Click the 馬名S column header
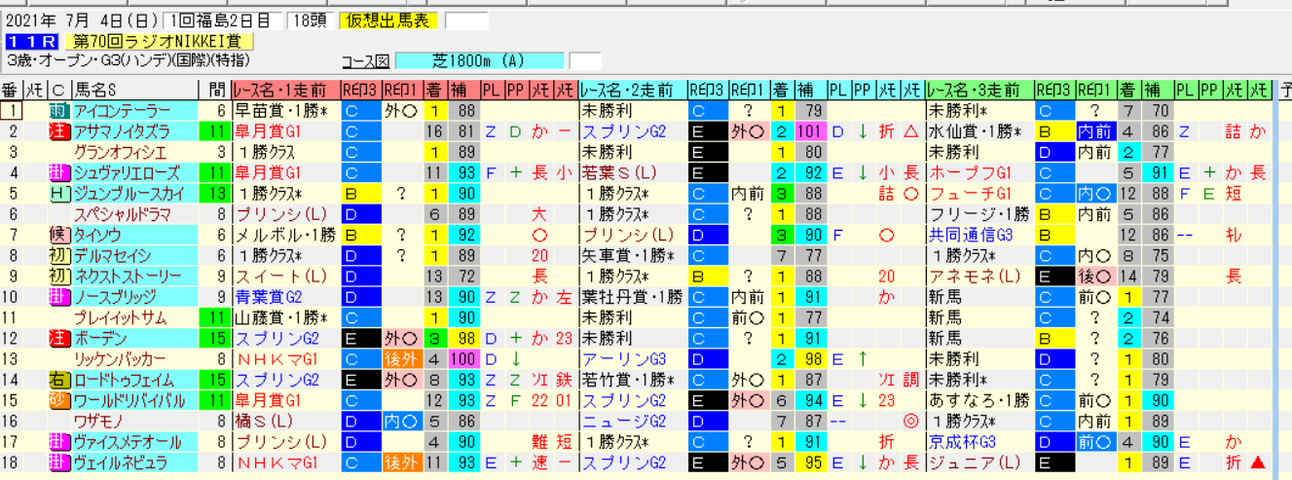The width and height of the screenshot is (1292, 480). click(x=136, y=90)
